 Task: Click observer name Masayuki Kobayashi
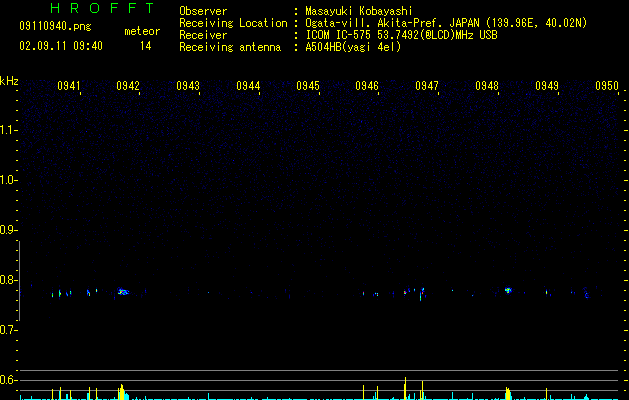pos(359,11)
